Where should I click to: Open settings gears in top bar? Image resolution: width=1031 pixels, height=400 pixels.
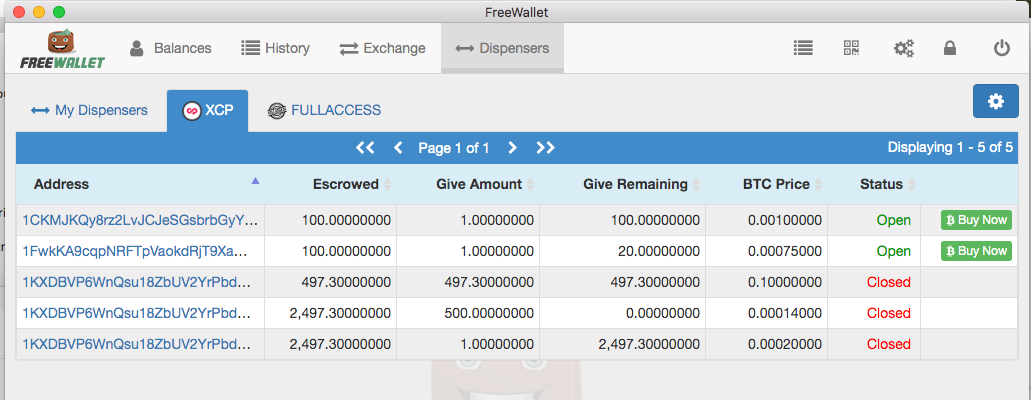click(903, 48)
